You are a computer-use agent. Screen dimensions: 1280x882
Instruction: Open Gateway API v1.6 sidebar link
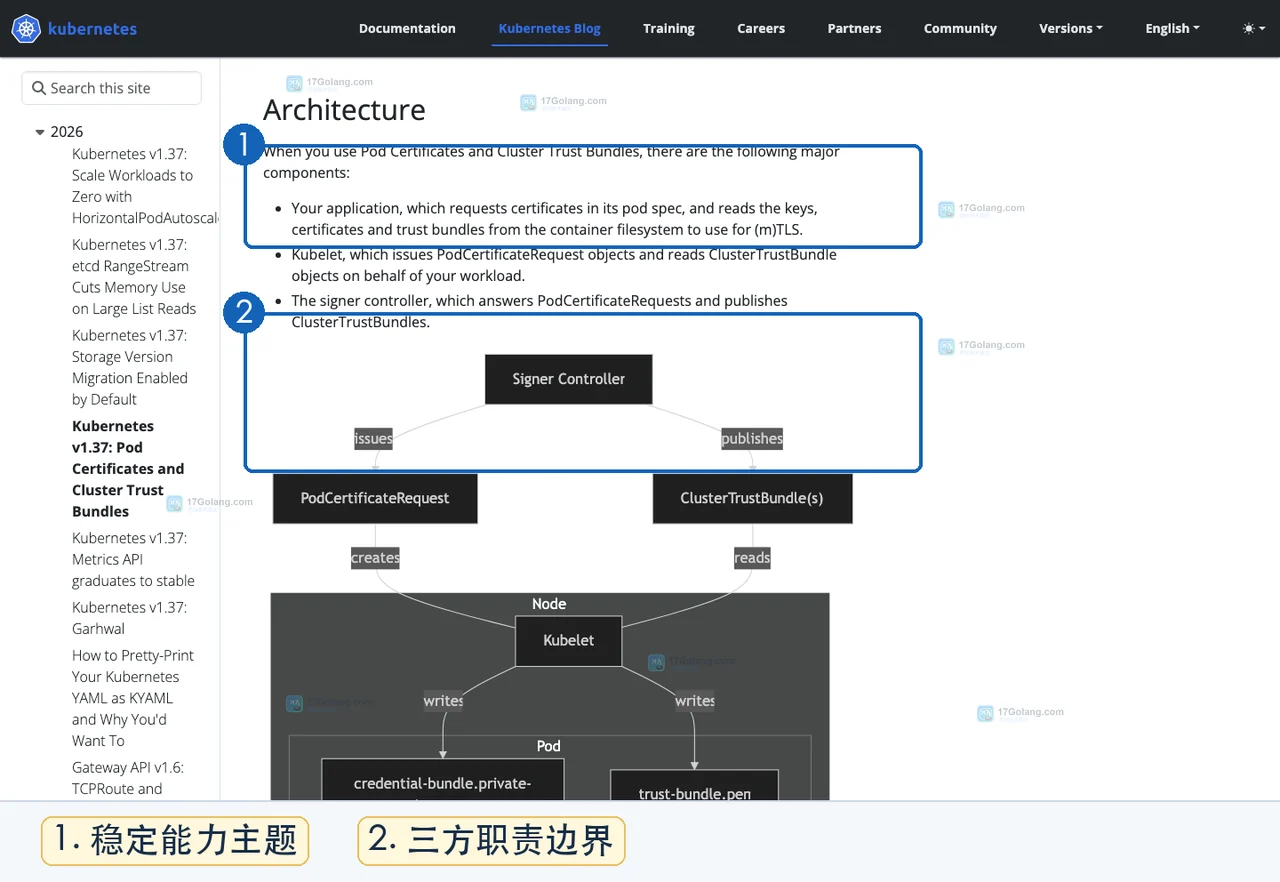click(x=128, y=778)
